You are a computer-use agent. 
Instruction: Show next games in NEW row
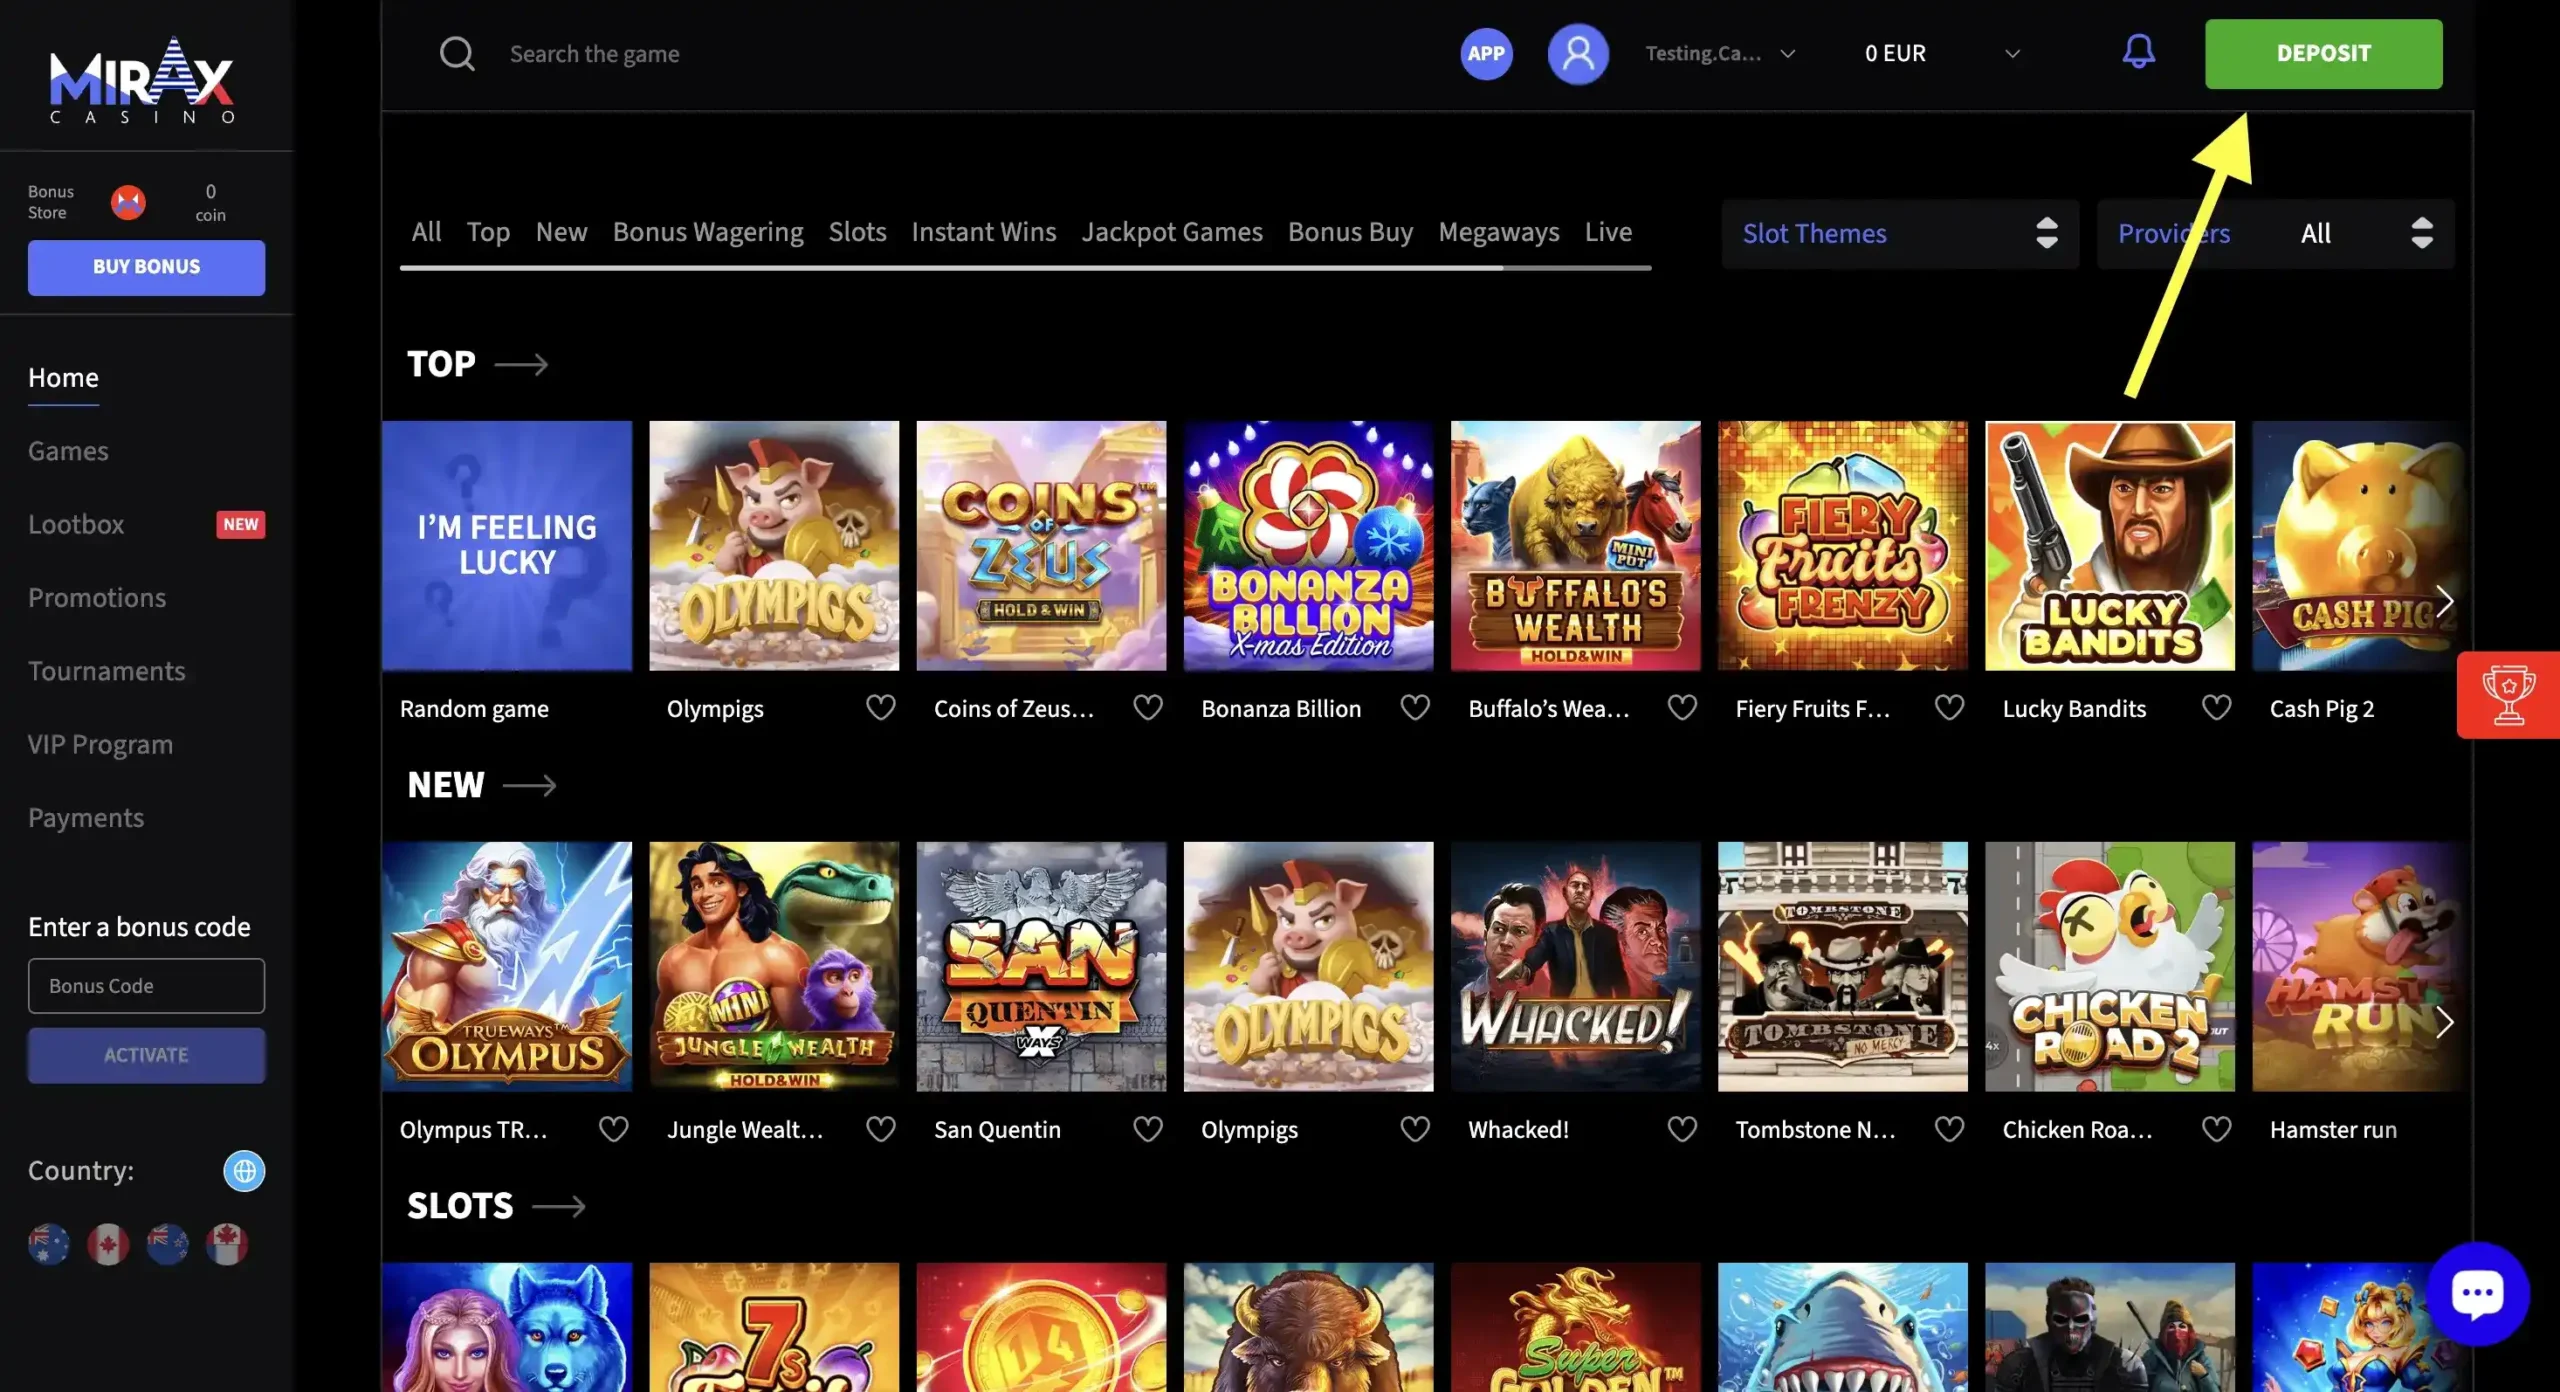pos(2445,1023)
